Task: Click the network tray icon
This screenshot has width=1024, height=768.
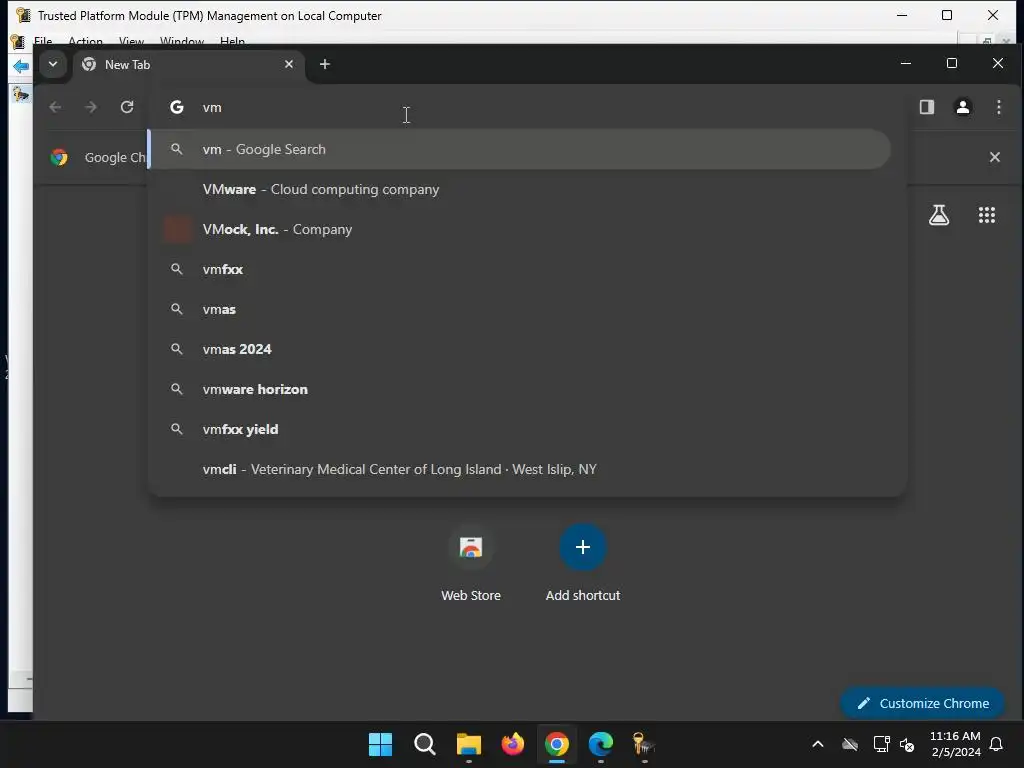Action: tap(881, 744)
